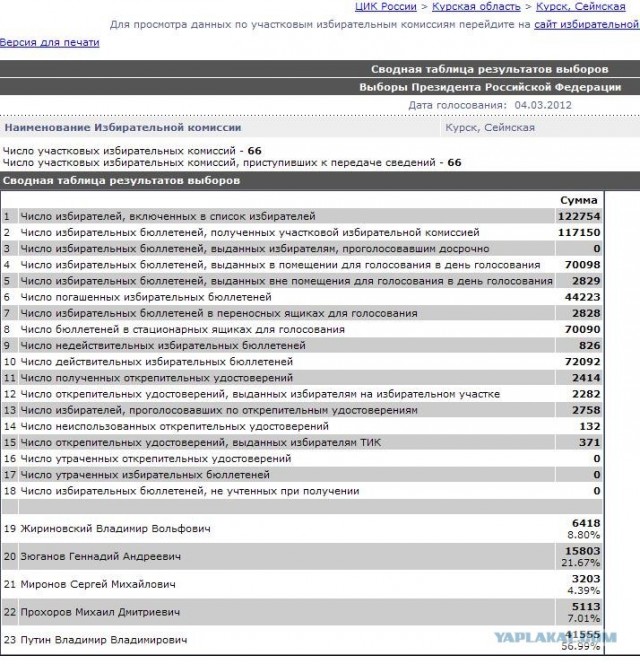Click row 17 Число утраченных избирательных бюллетеней
The width and height of the screenshot is (640, 664).
145,475
